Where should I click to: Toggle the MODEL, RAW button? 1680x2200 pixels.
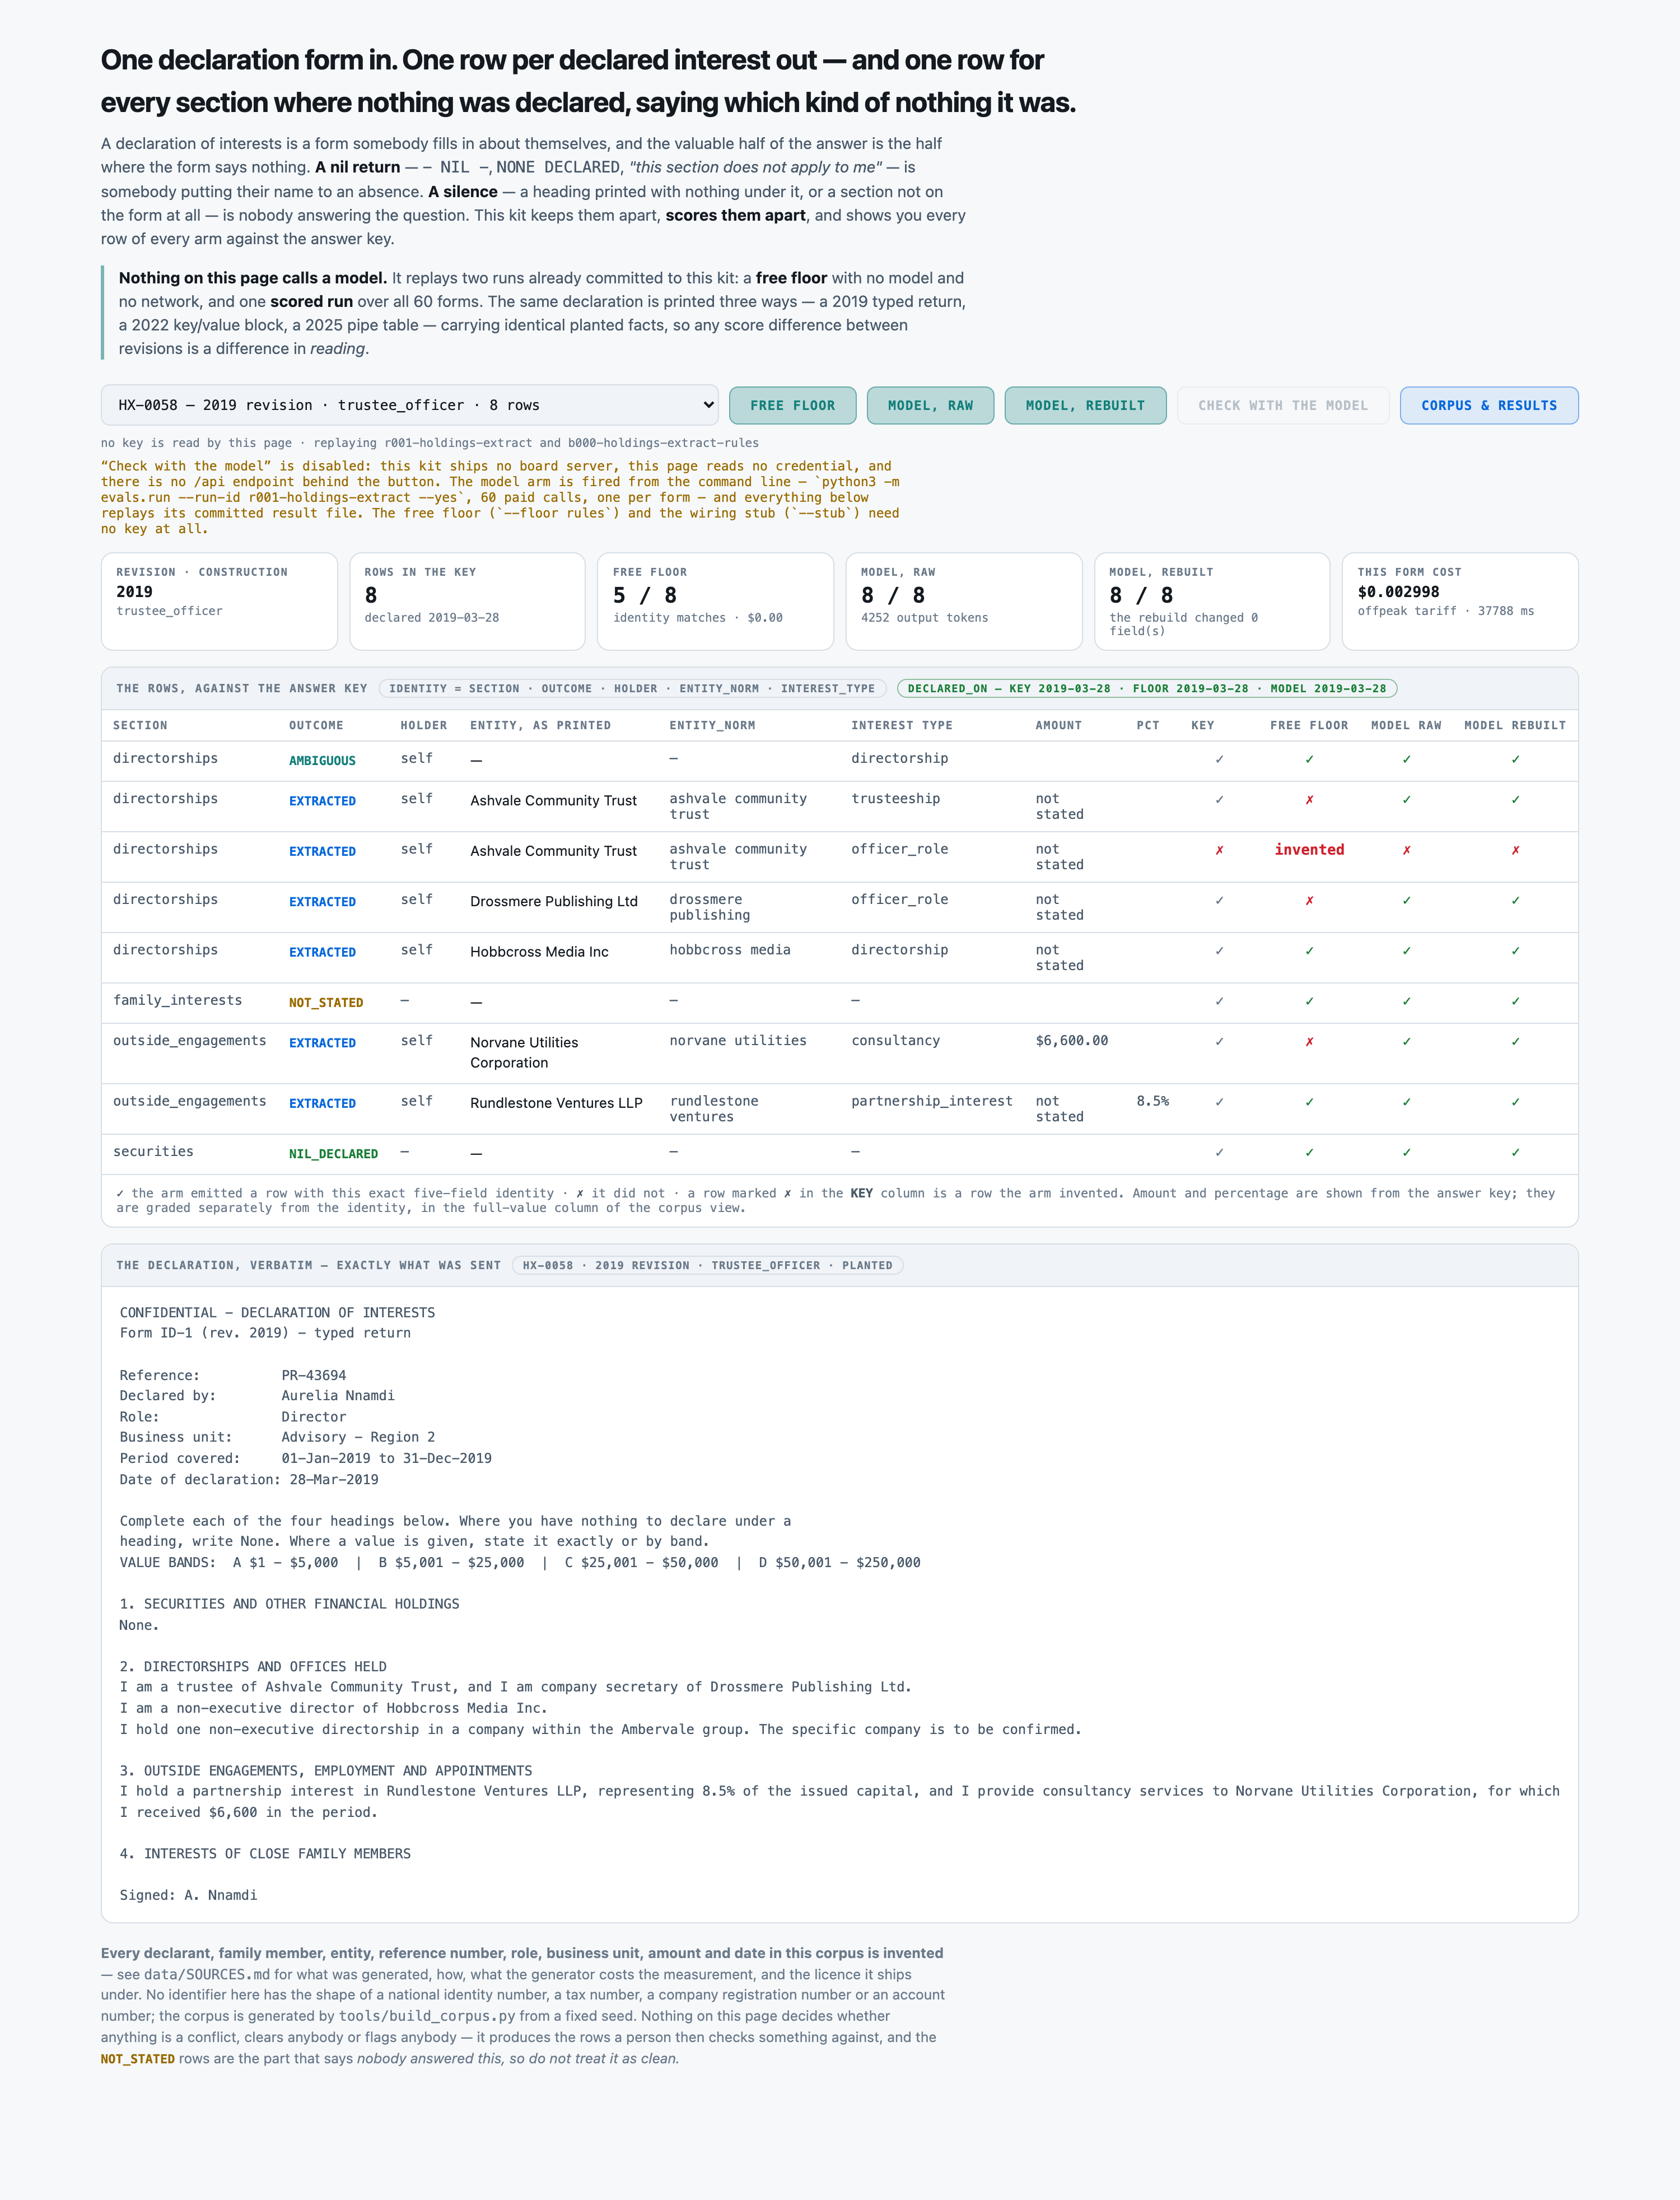pos(930,405)
